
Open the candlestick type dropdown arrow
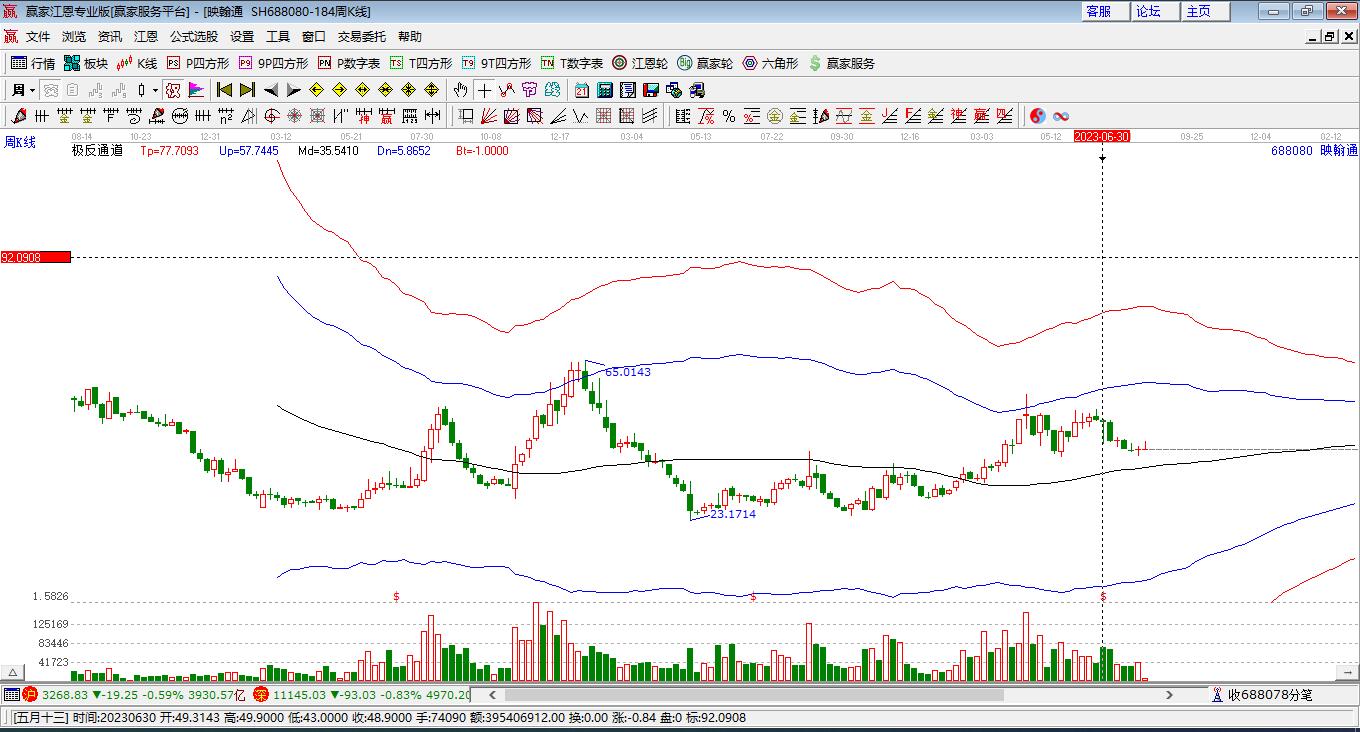pos(155,90)
